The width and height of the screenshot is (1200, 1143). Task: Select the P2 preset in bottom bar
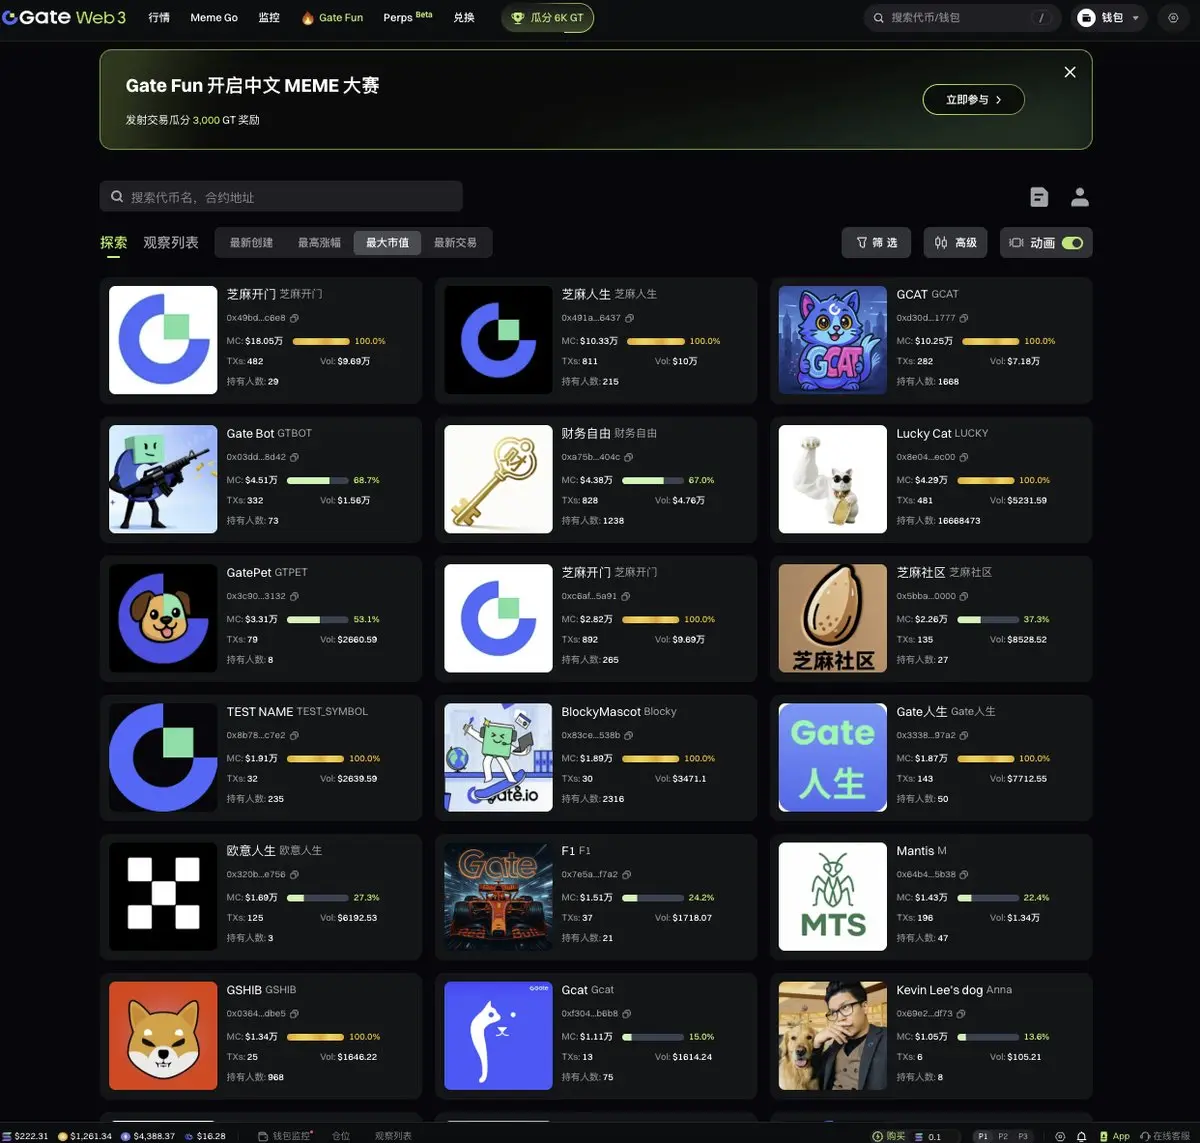pos(1003,1136)
